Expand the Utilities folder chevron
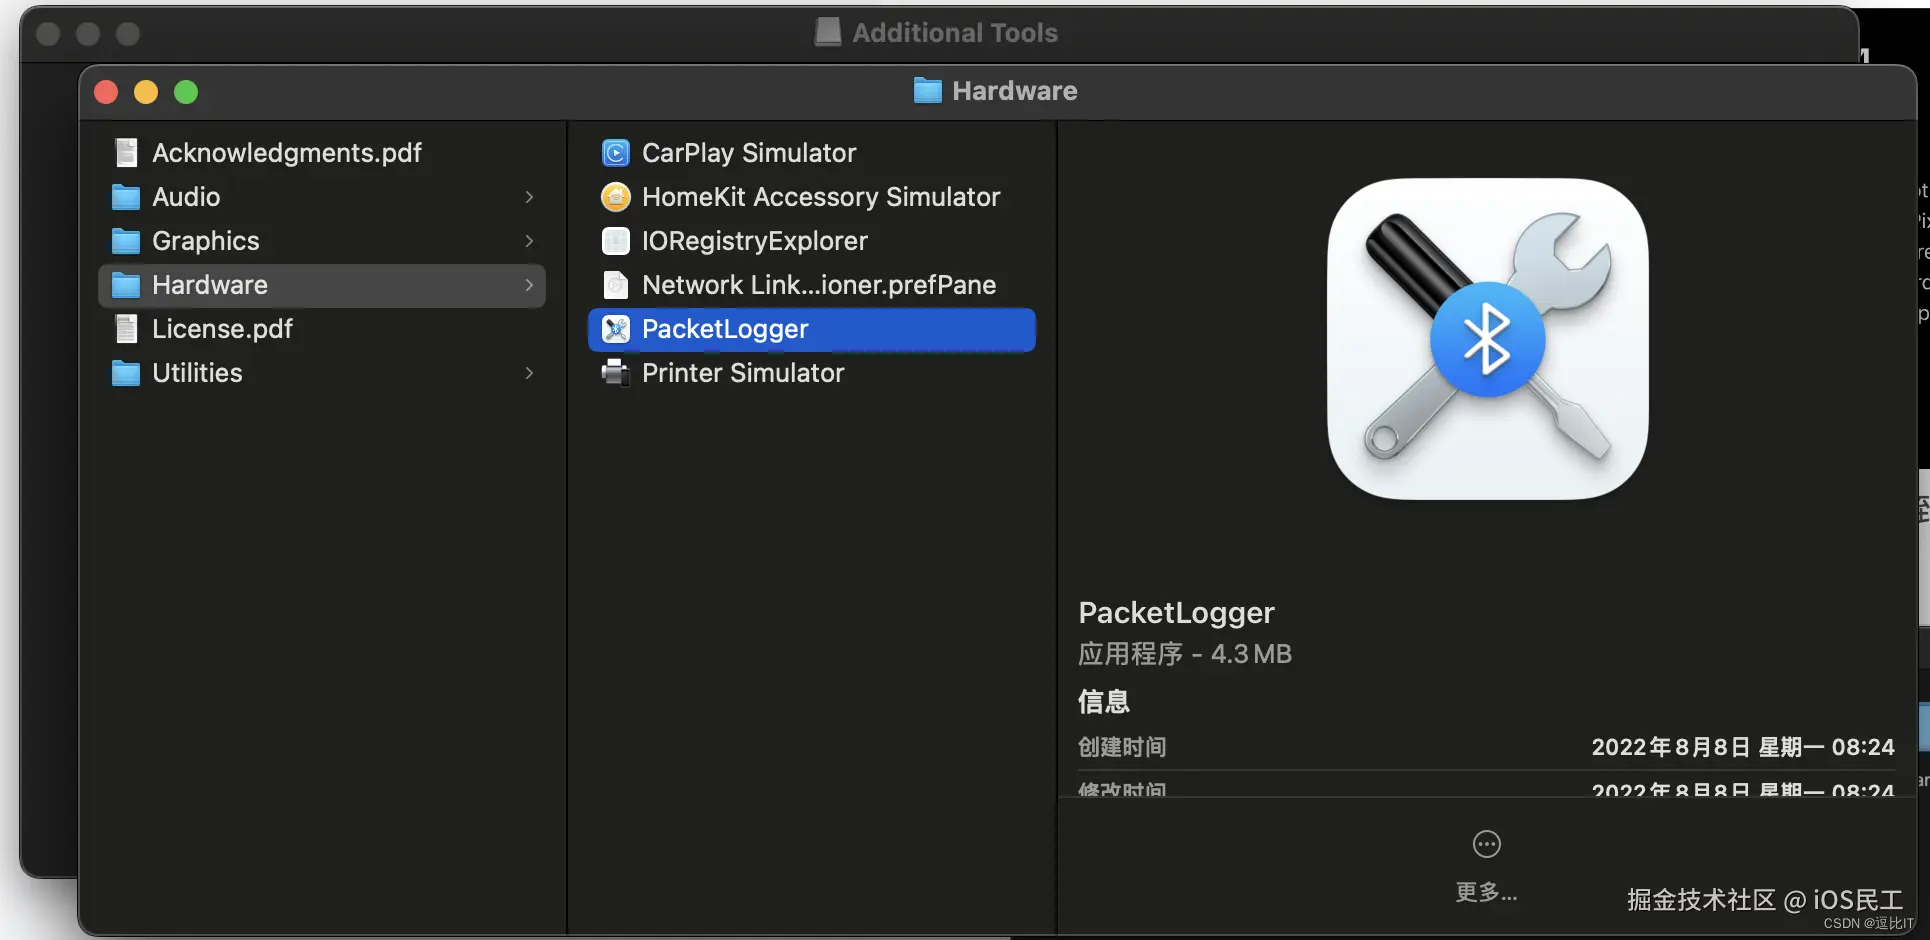The height and width of the screenshot is (940, 1930). [x=529, y=373]
